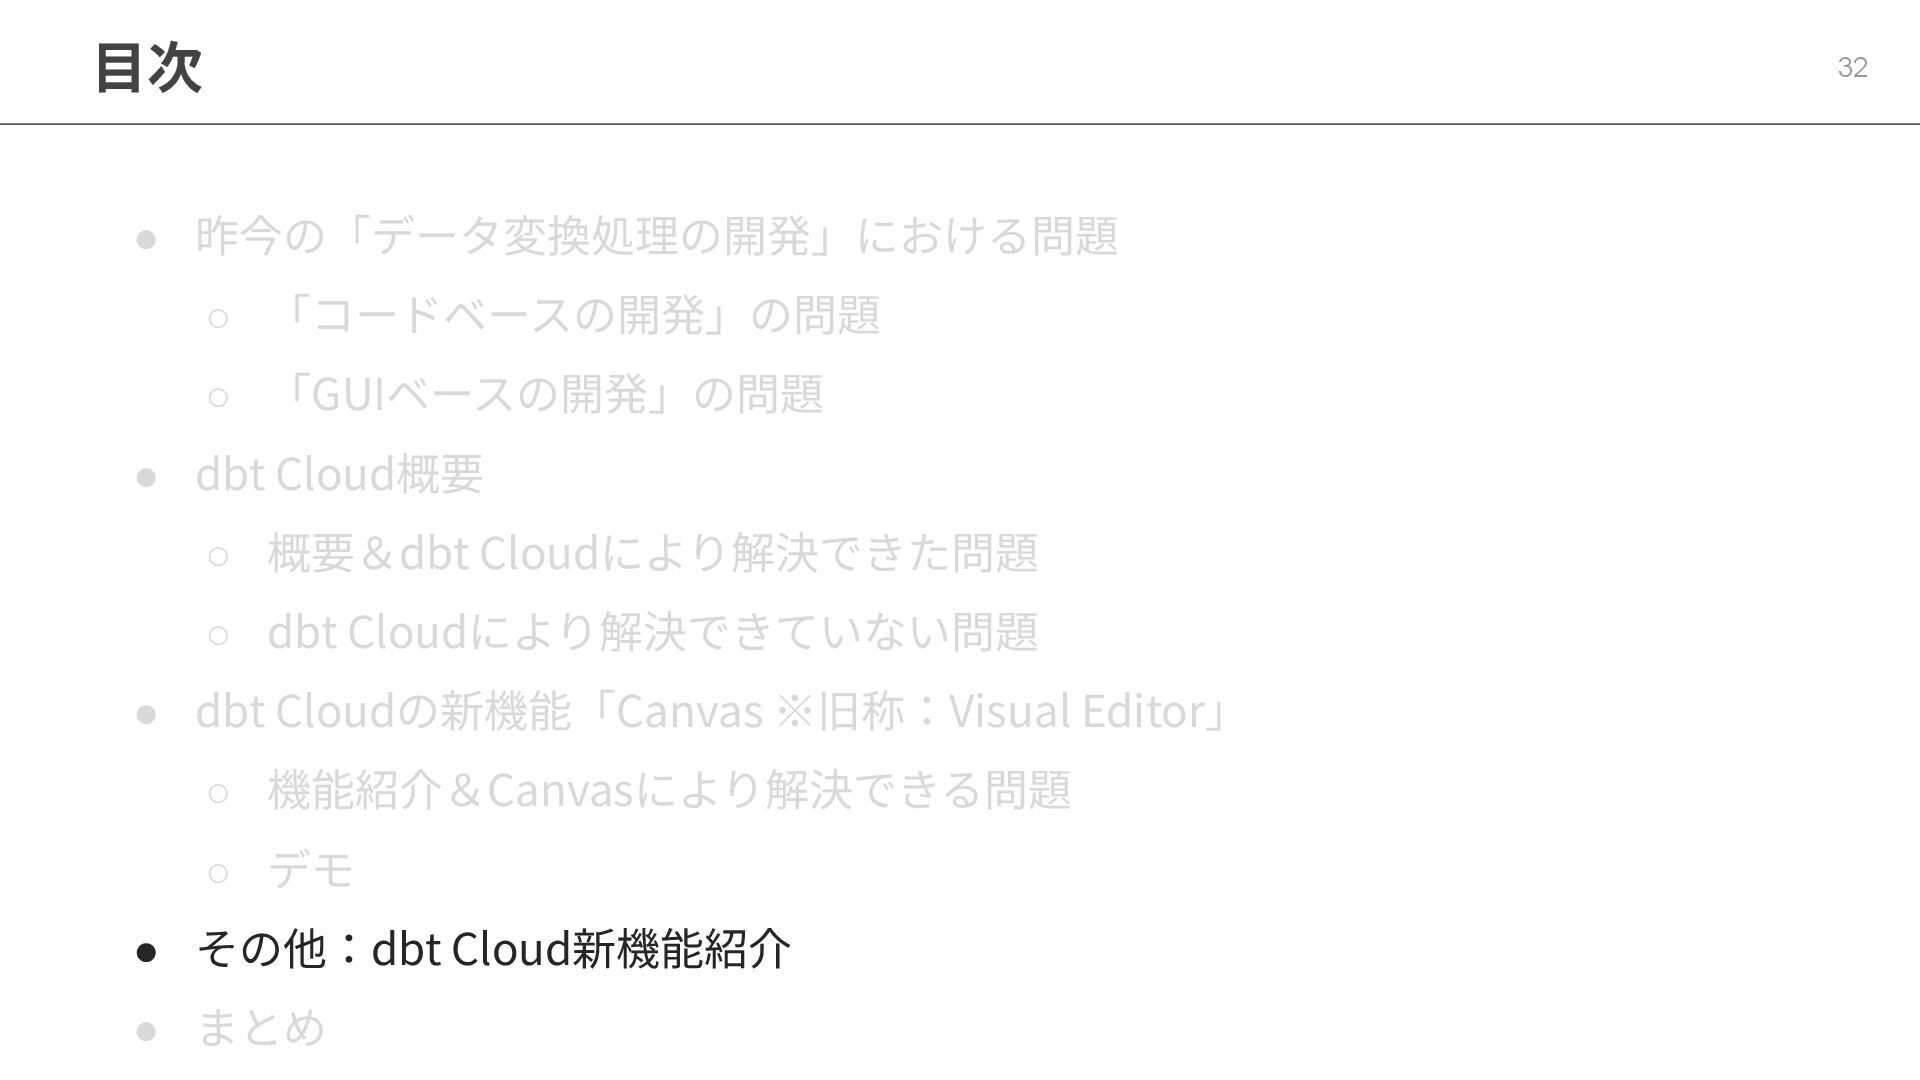Select the line 「コードベースの開発」の問題
This screenshot has height=1080, width=1920.
(574, 315)
